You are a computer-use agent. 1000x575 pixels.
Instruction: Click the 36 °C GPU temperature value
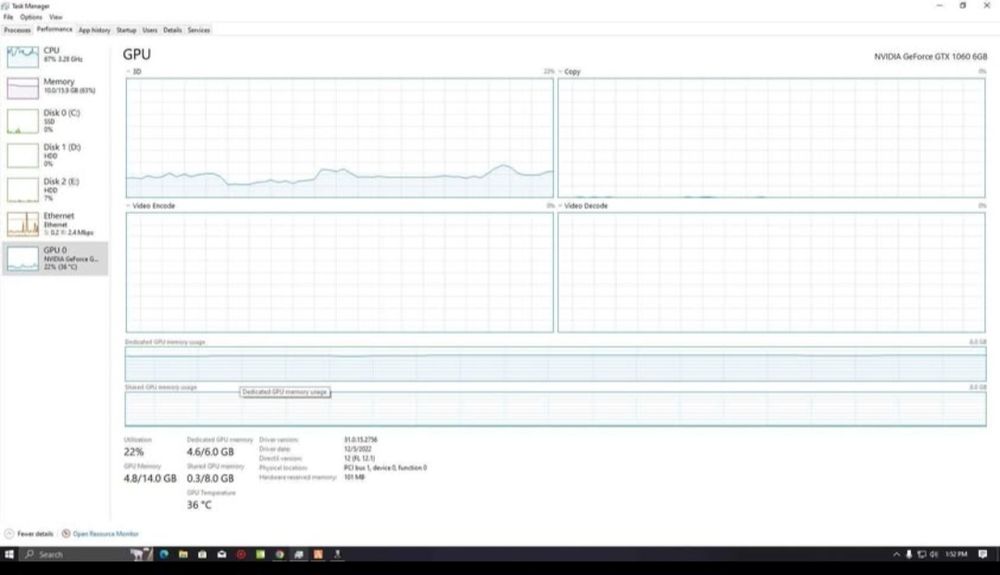[x=199, y=505]
